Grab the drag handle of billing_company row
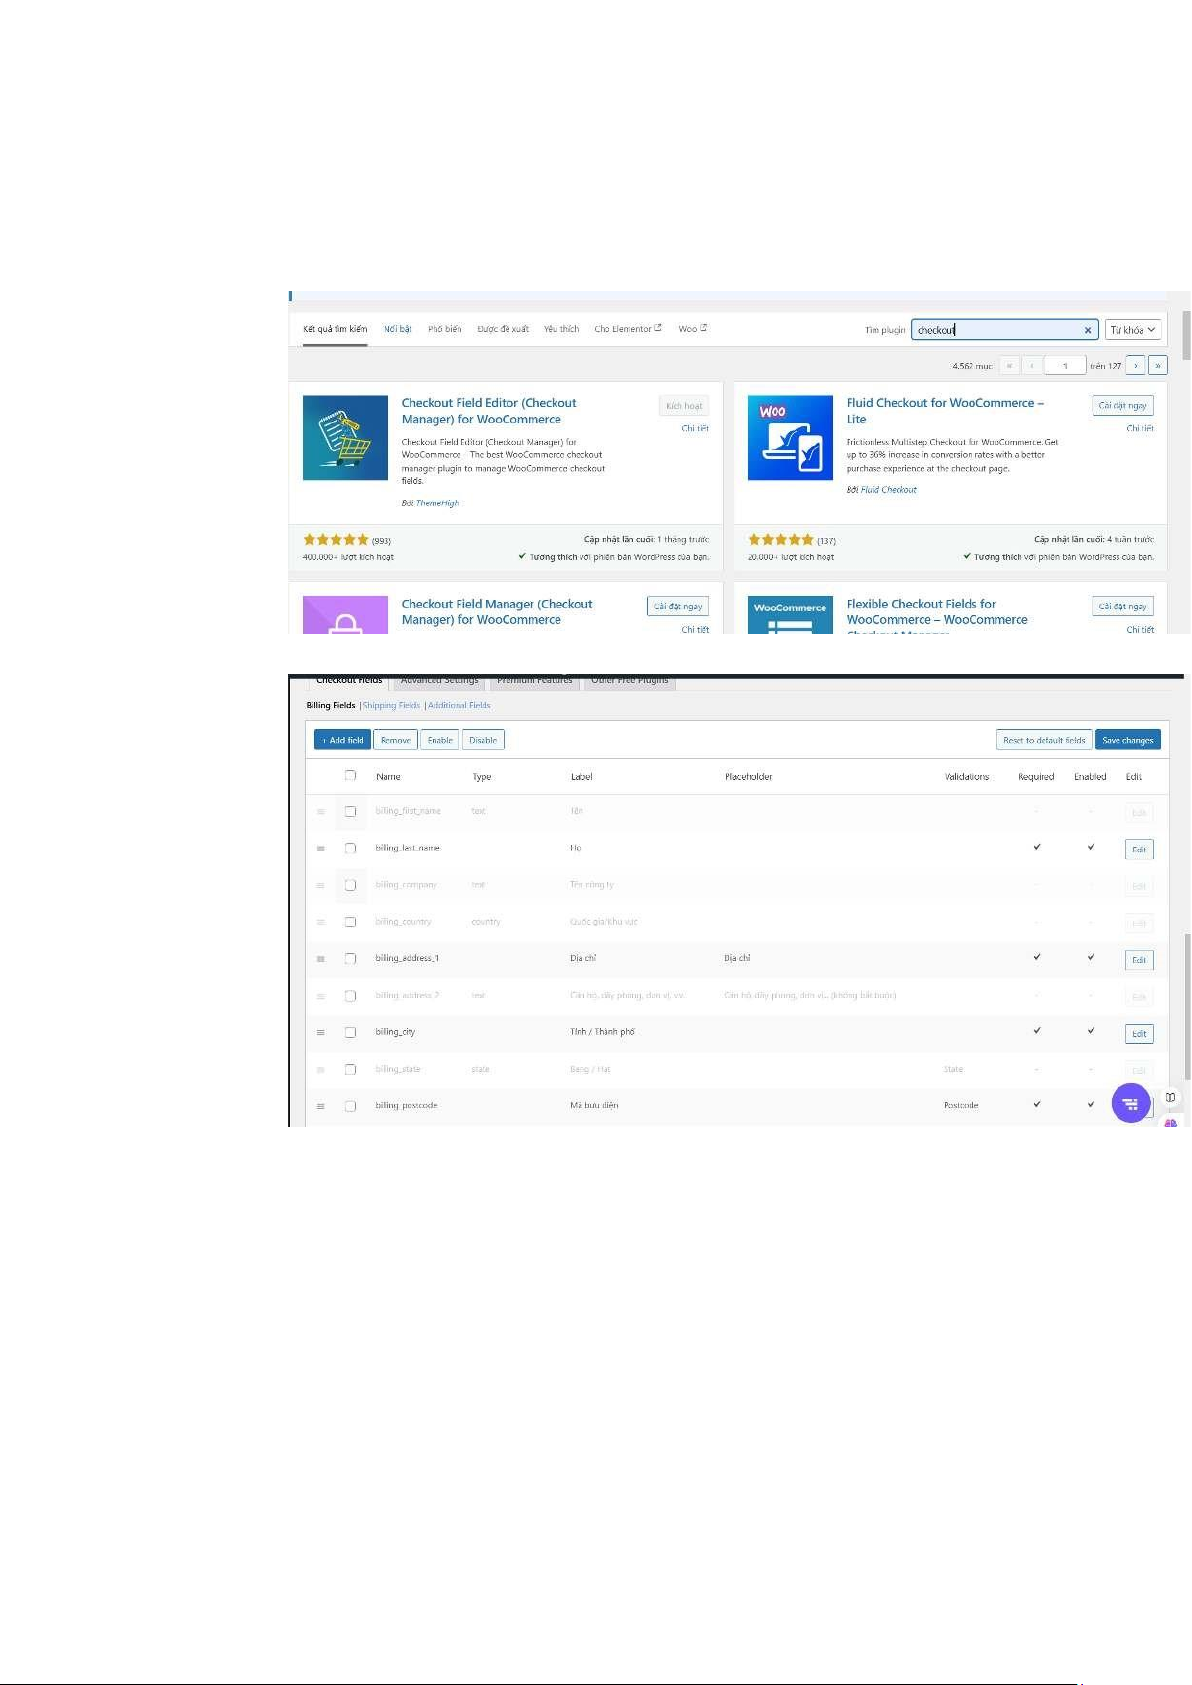 (320, 885)
